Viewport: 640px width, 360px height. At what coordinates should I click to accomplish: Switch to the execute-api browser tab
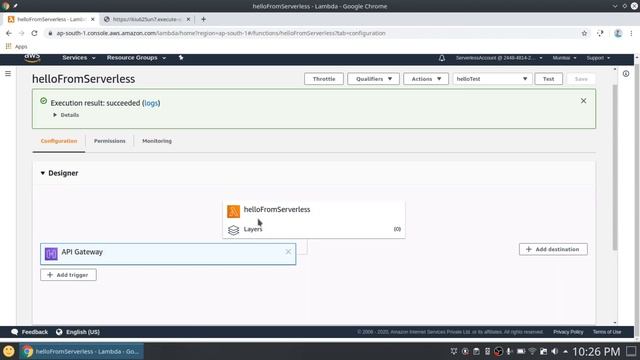click(146, 19)
